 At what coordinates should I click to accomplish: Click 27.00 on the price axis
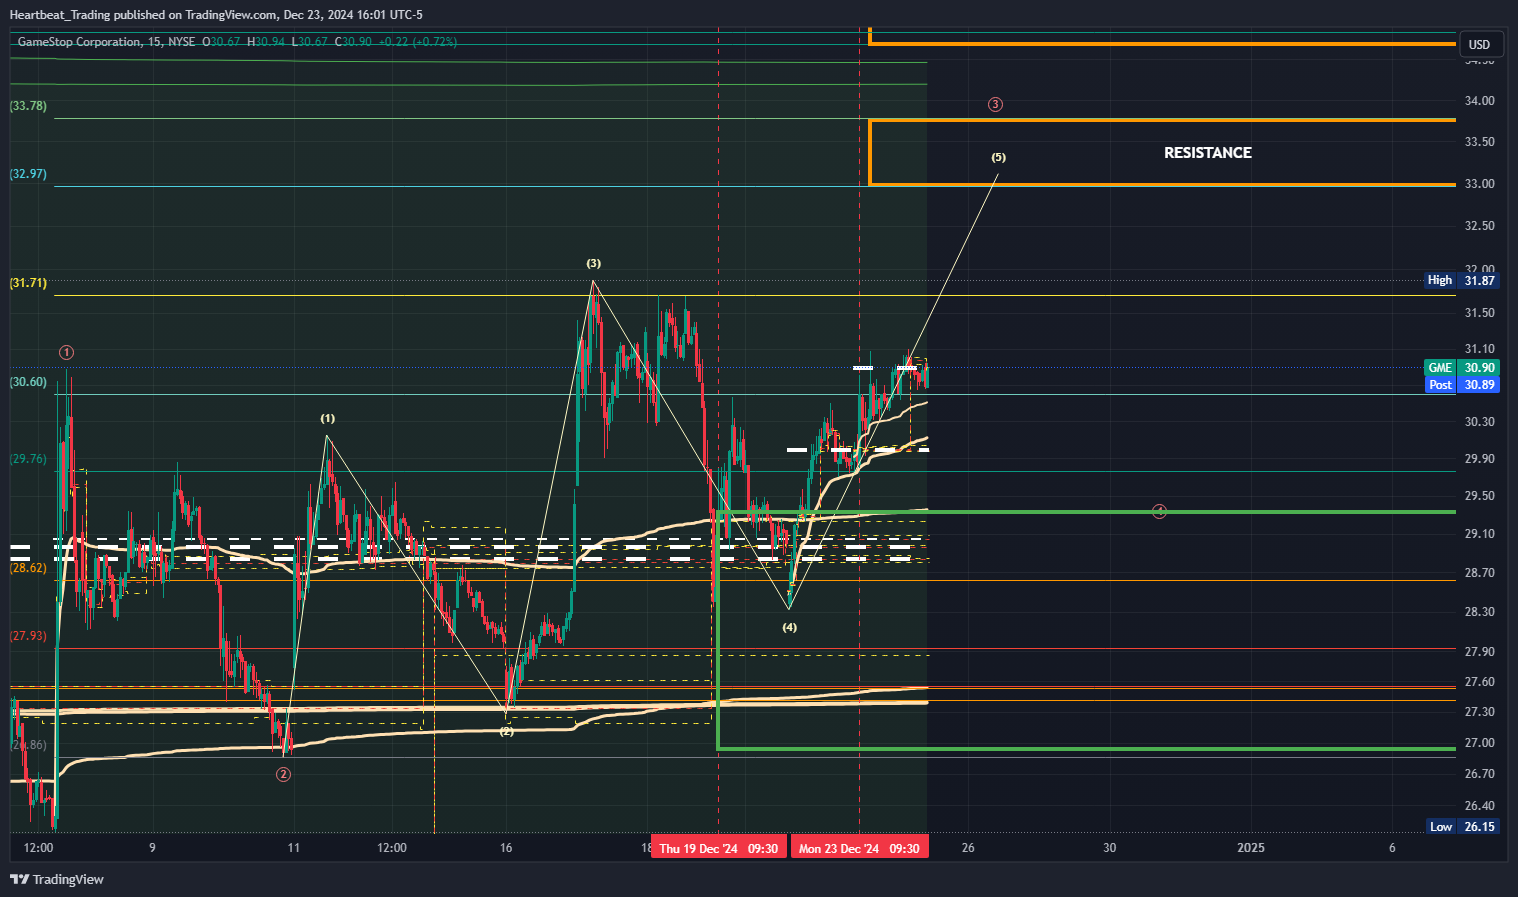pyautogui.click(x=1479, y=743)
